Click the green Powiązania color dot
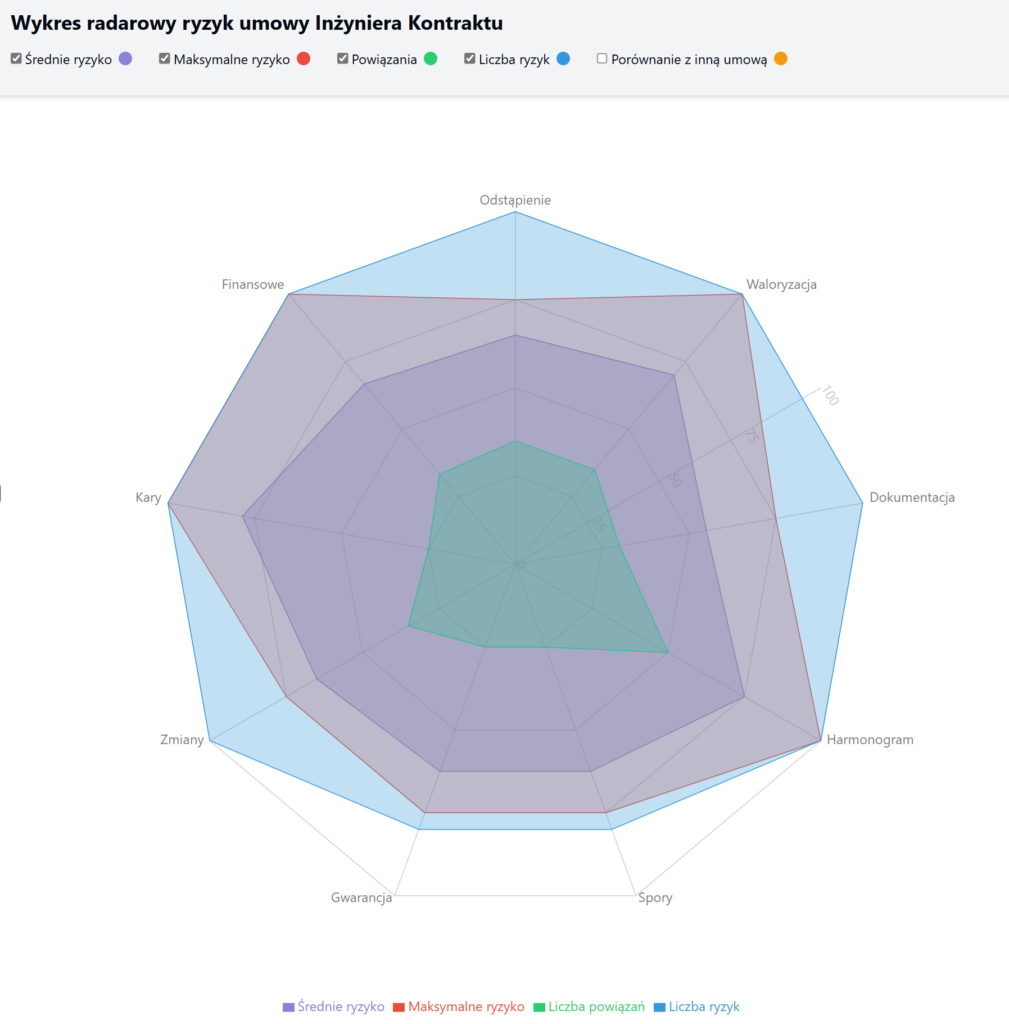 point(431,59)
